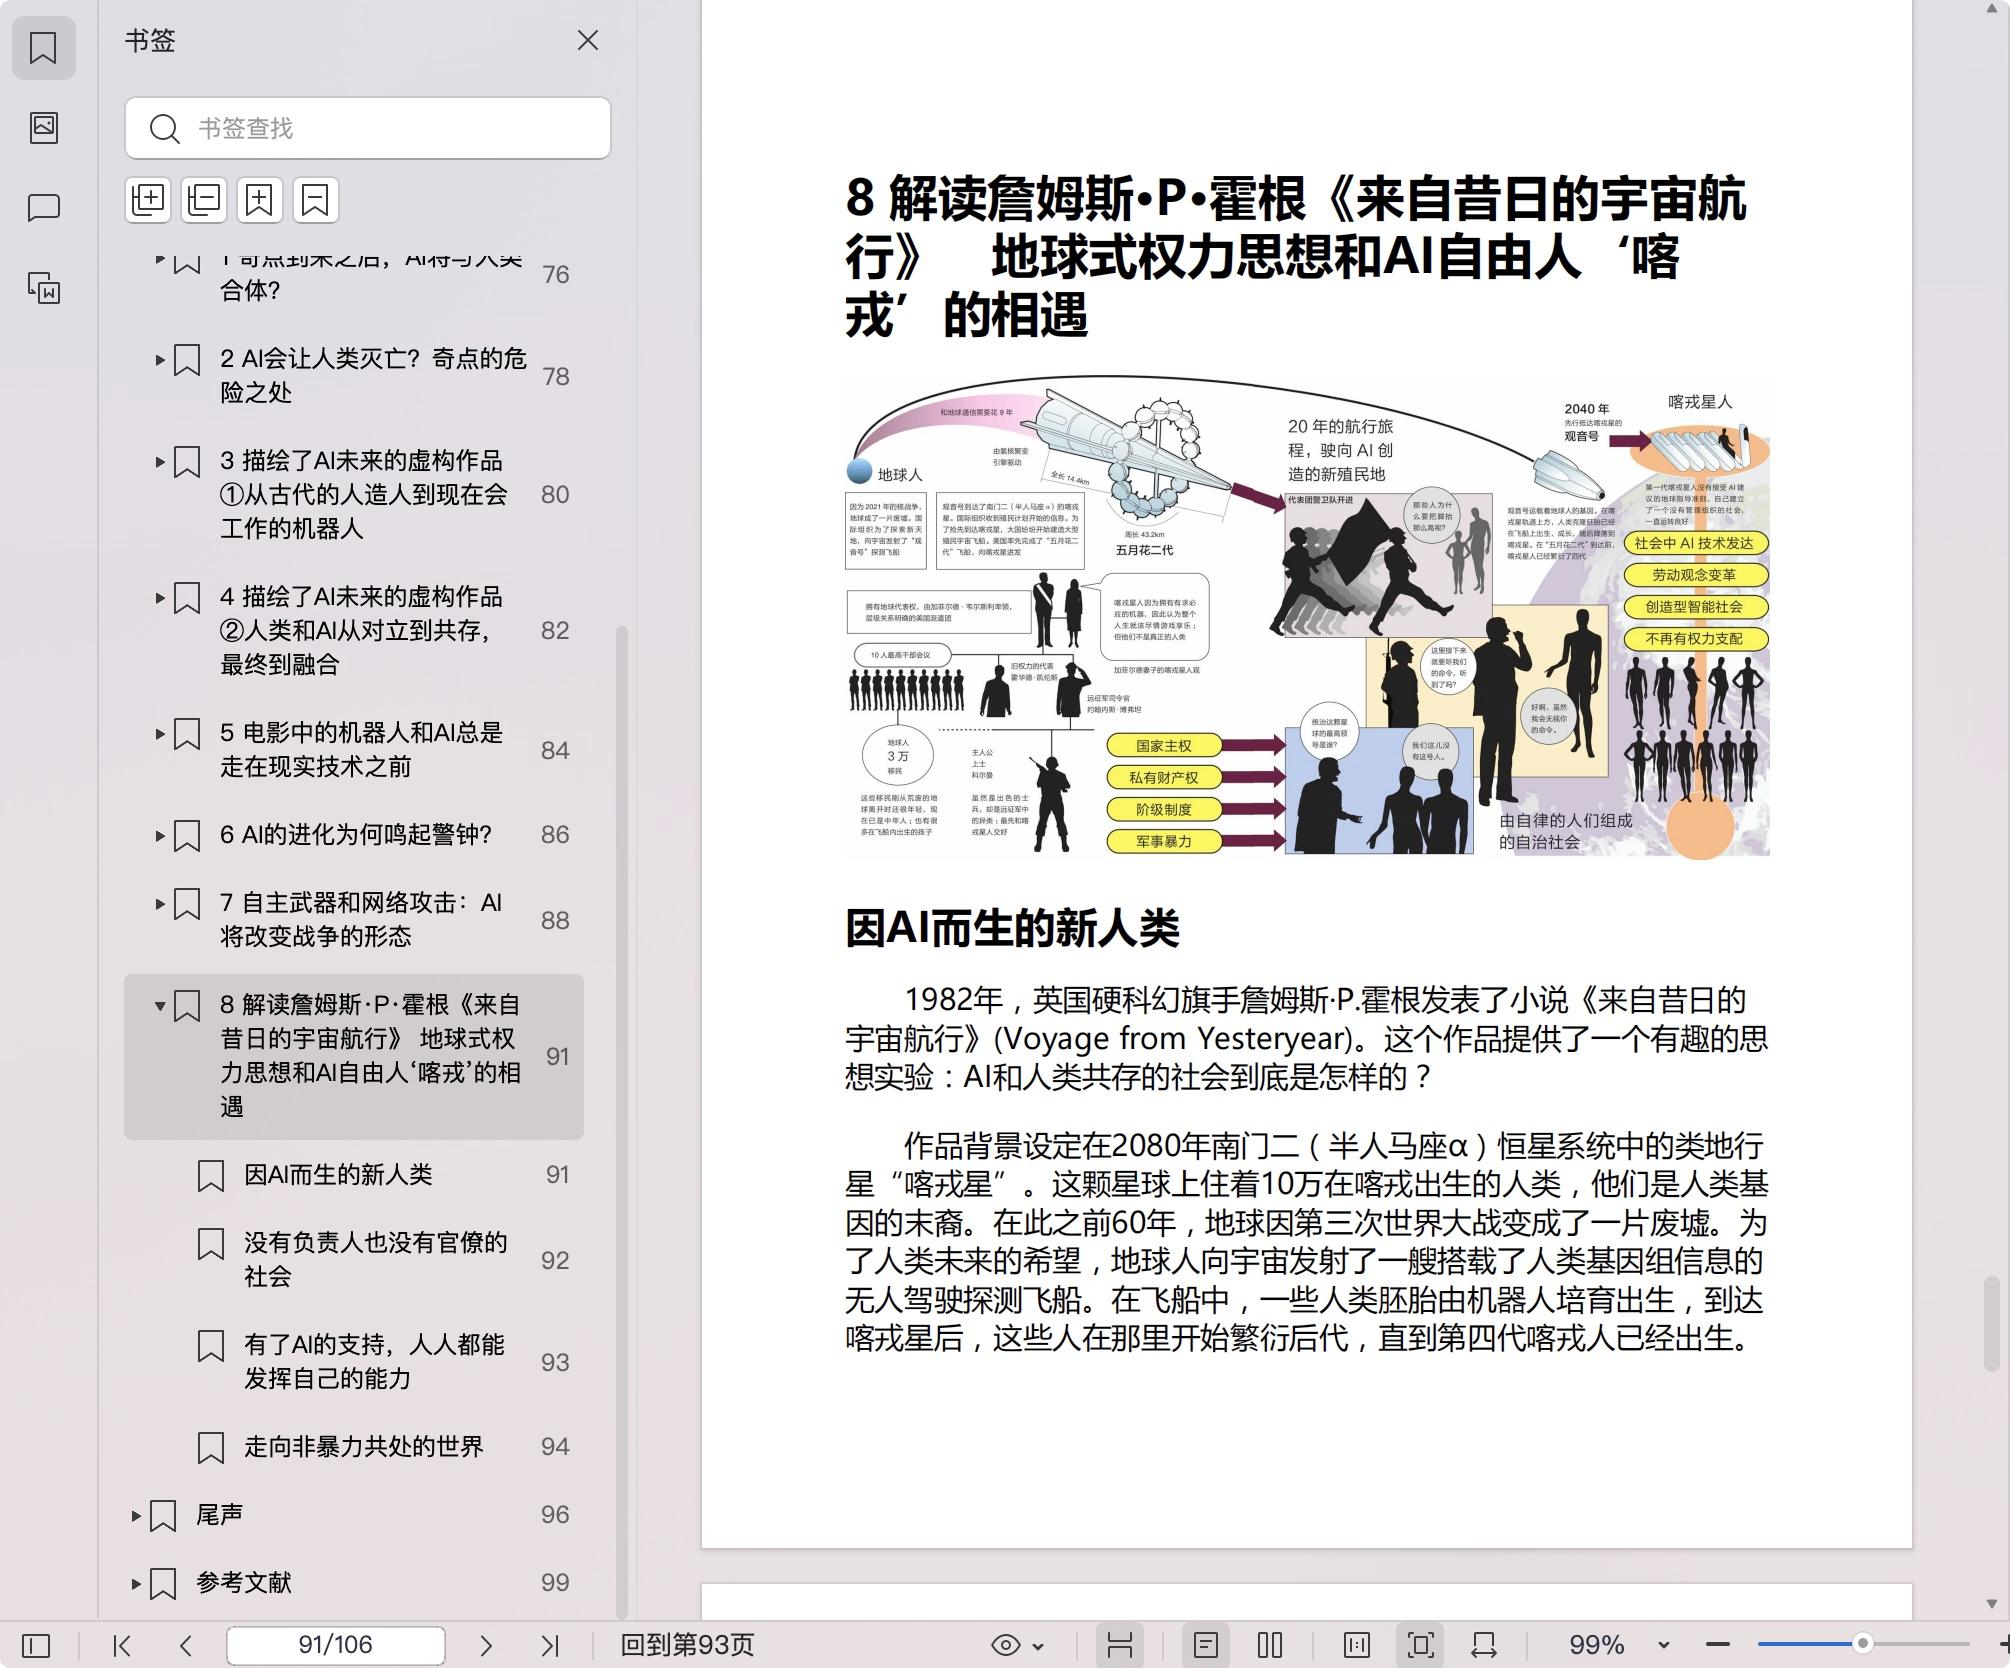Expand the '2 AI会让人类灭亡?' bookmark

[x=160, y=360]
